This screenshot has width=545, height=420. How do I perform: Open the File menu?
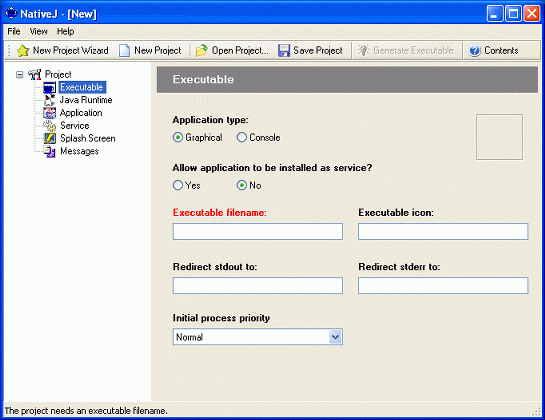pos(14,32)
